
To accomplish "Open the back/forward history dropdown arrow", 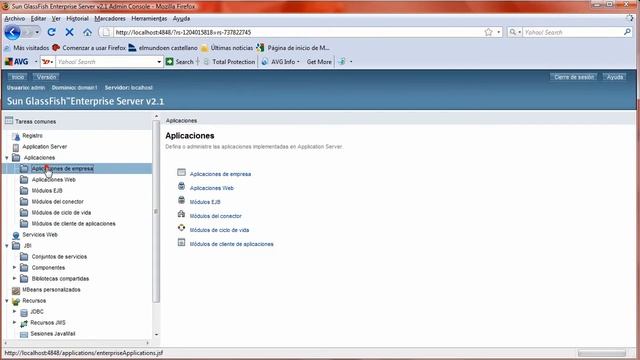I will pos(37,32).
